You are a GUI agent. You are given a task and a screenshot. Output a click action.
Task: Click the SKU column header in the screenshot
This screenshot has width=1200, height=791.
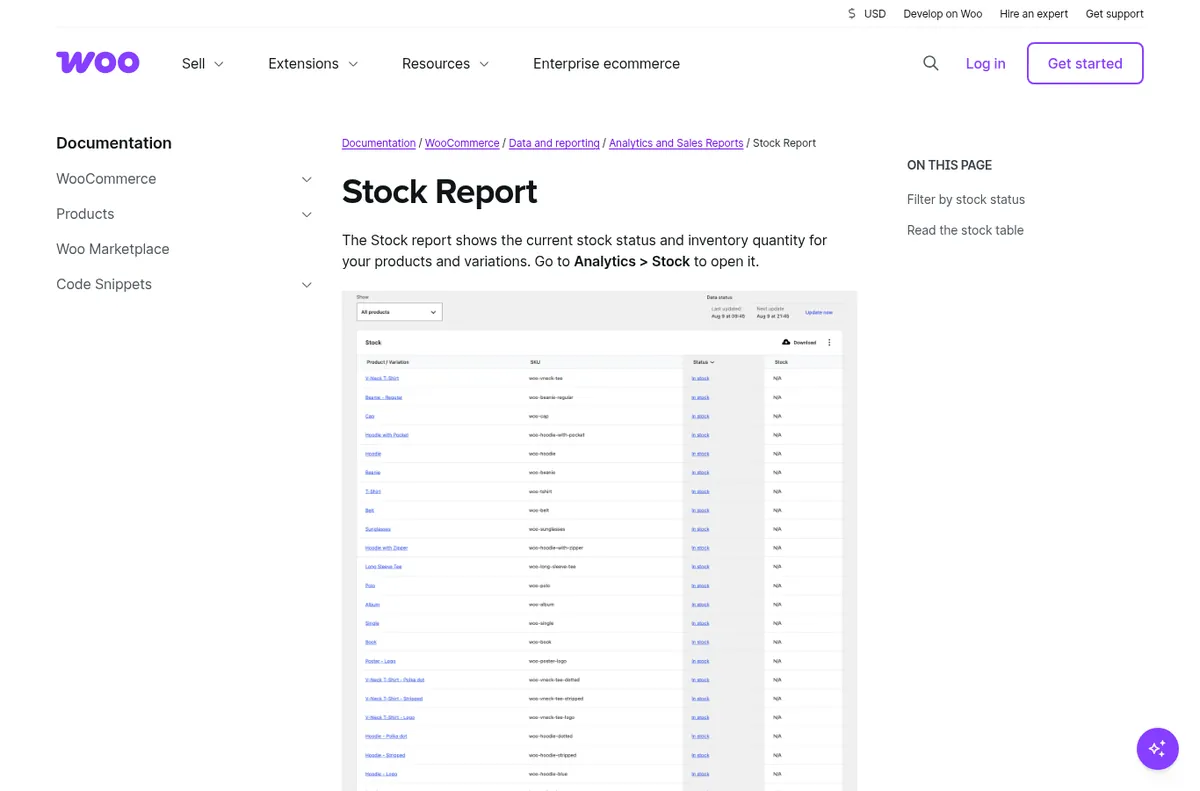coord(535,362)
